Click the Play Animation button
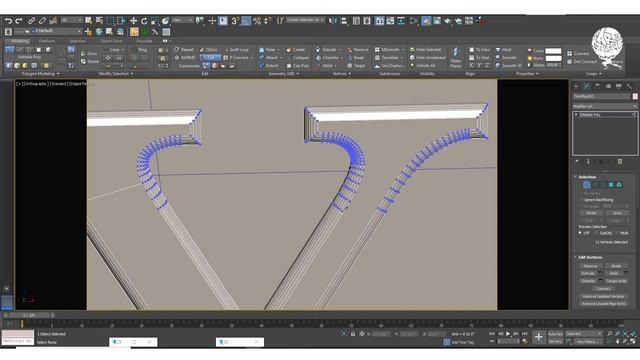 coord(508,334)
